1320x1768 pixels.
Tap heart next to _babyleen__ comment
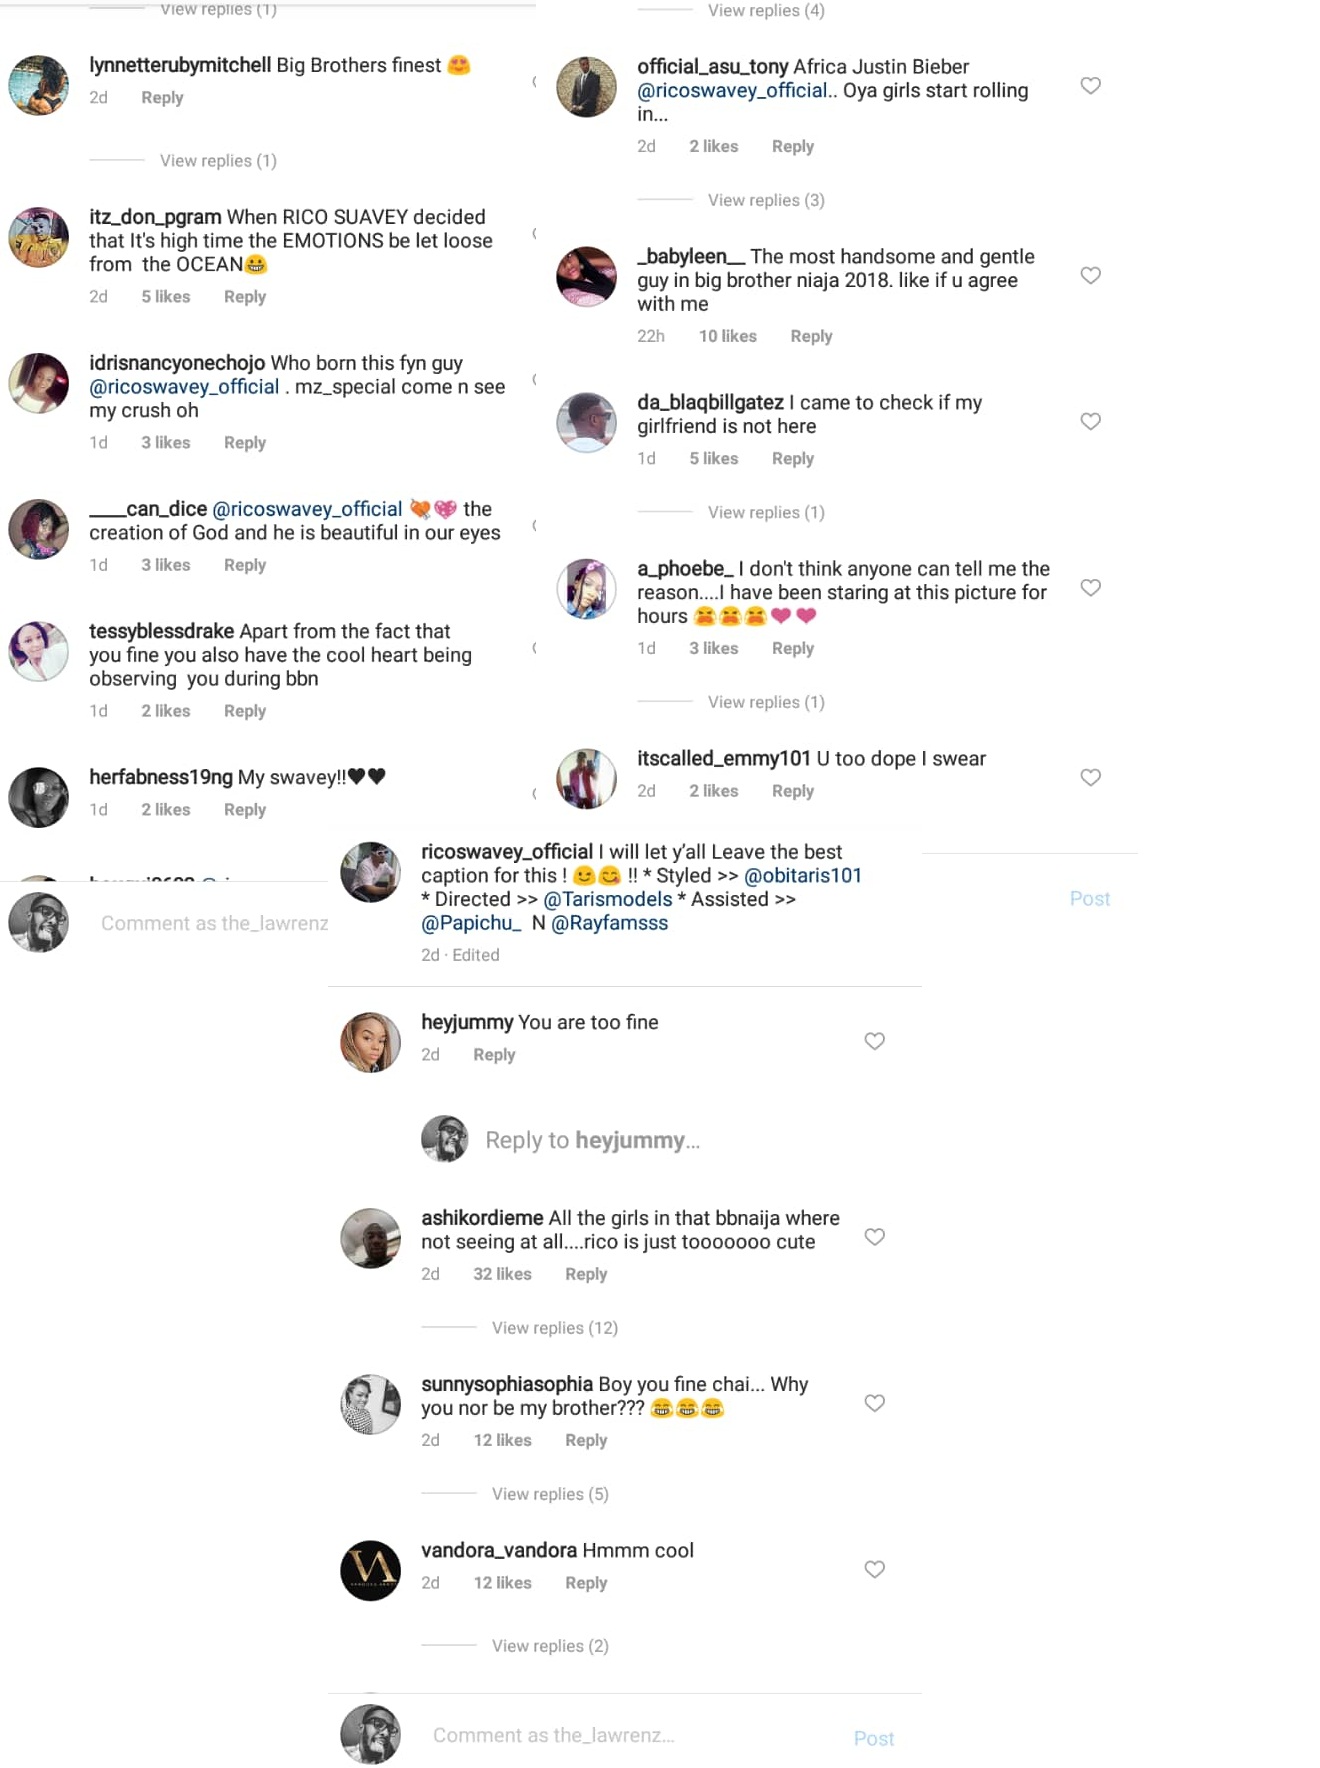point(1090,276)
